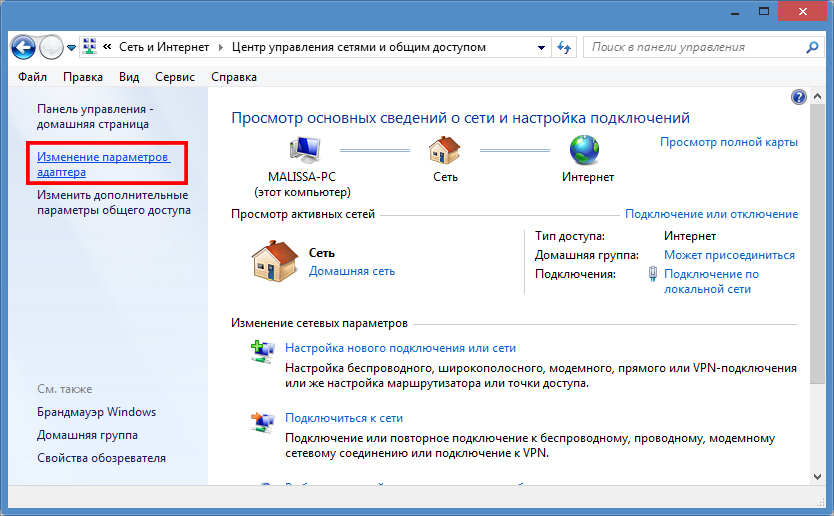Click the scrollbar down arrow
The width and height of the screenshot is (834, 516).
[x=818, y=477]
